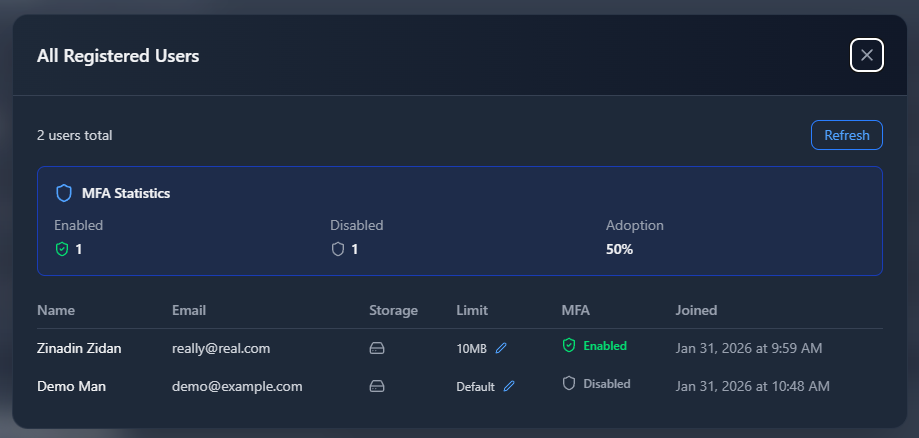This screenshot has height=438, width=919.
Task: Click the edit pencil next to Default limit
Action: [509, 386]
